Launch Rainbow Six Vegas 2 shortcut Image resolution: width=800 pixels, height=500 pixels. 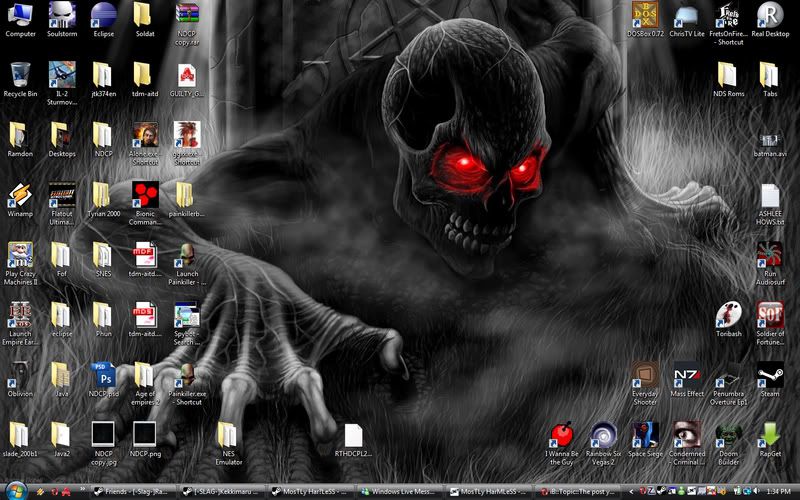[x=604, y=444]
